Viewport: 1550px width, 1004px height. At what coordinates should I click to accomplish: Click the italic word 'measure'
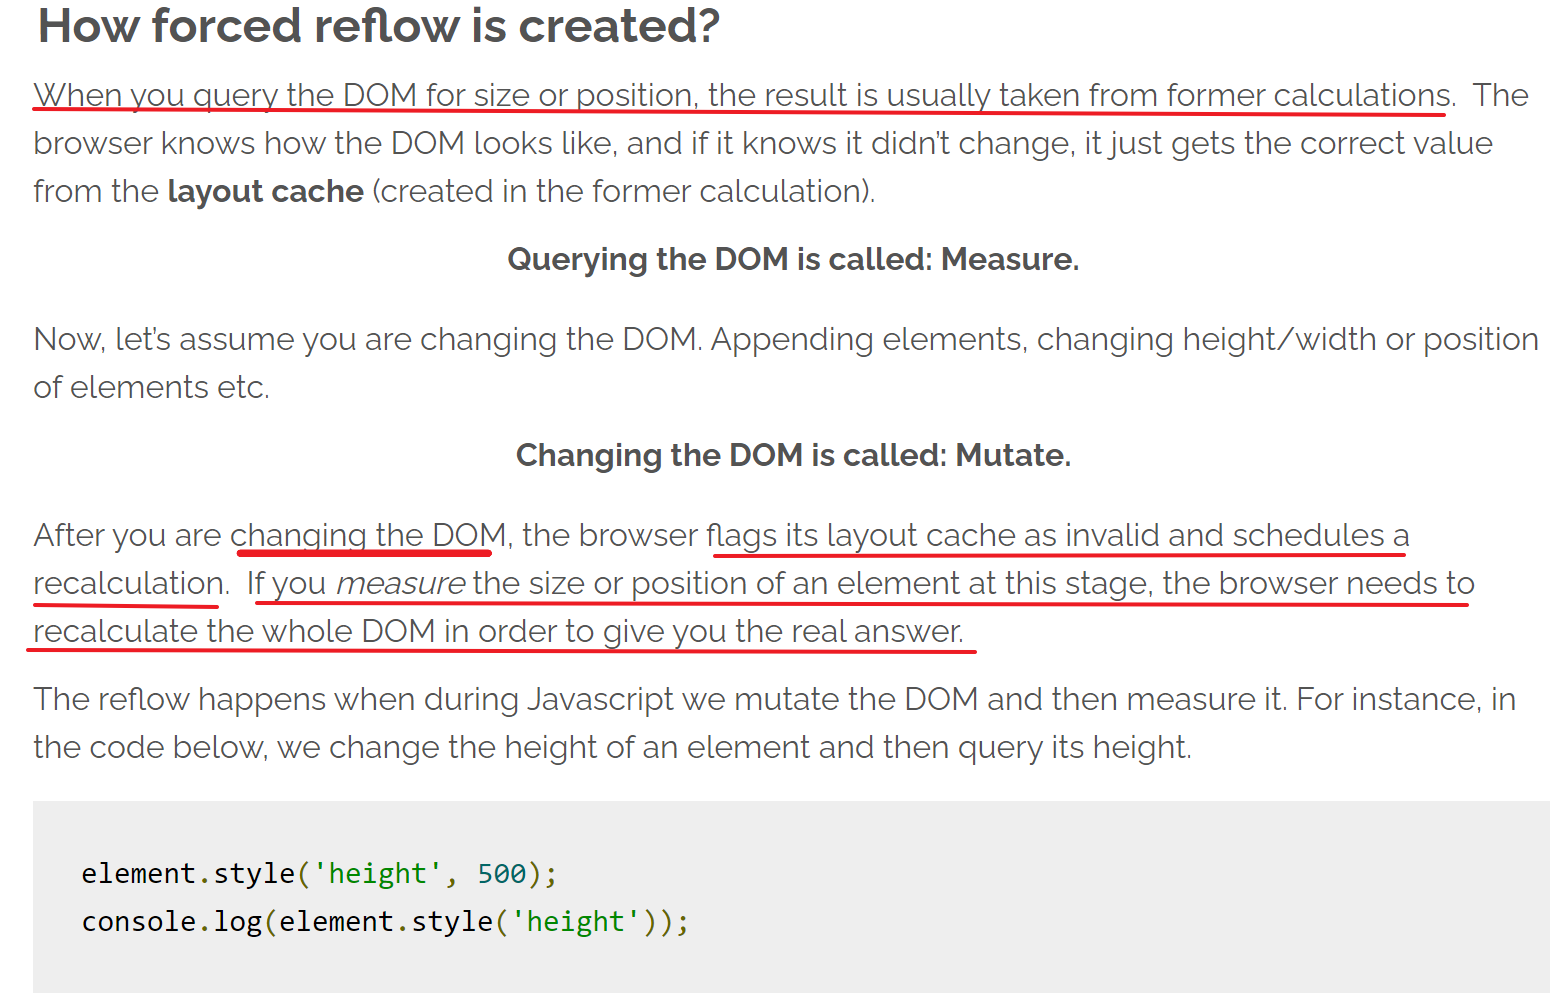click(400, 583)
